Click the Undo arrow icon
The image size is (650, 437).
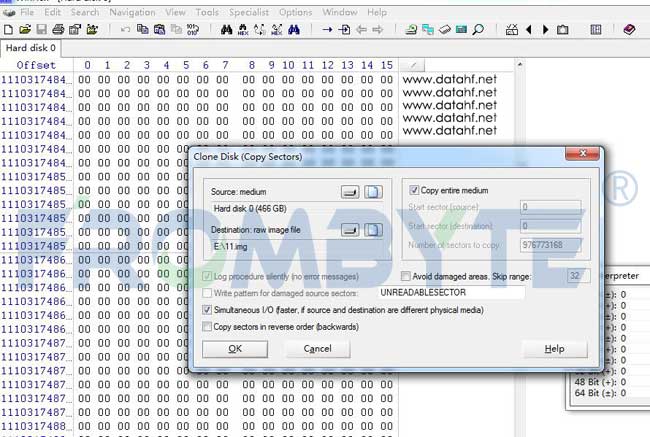(x=125, y=29)
